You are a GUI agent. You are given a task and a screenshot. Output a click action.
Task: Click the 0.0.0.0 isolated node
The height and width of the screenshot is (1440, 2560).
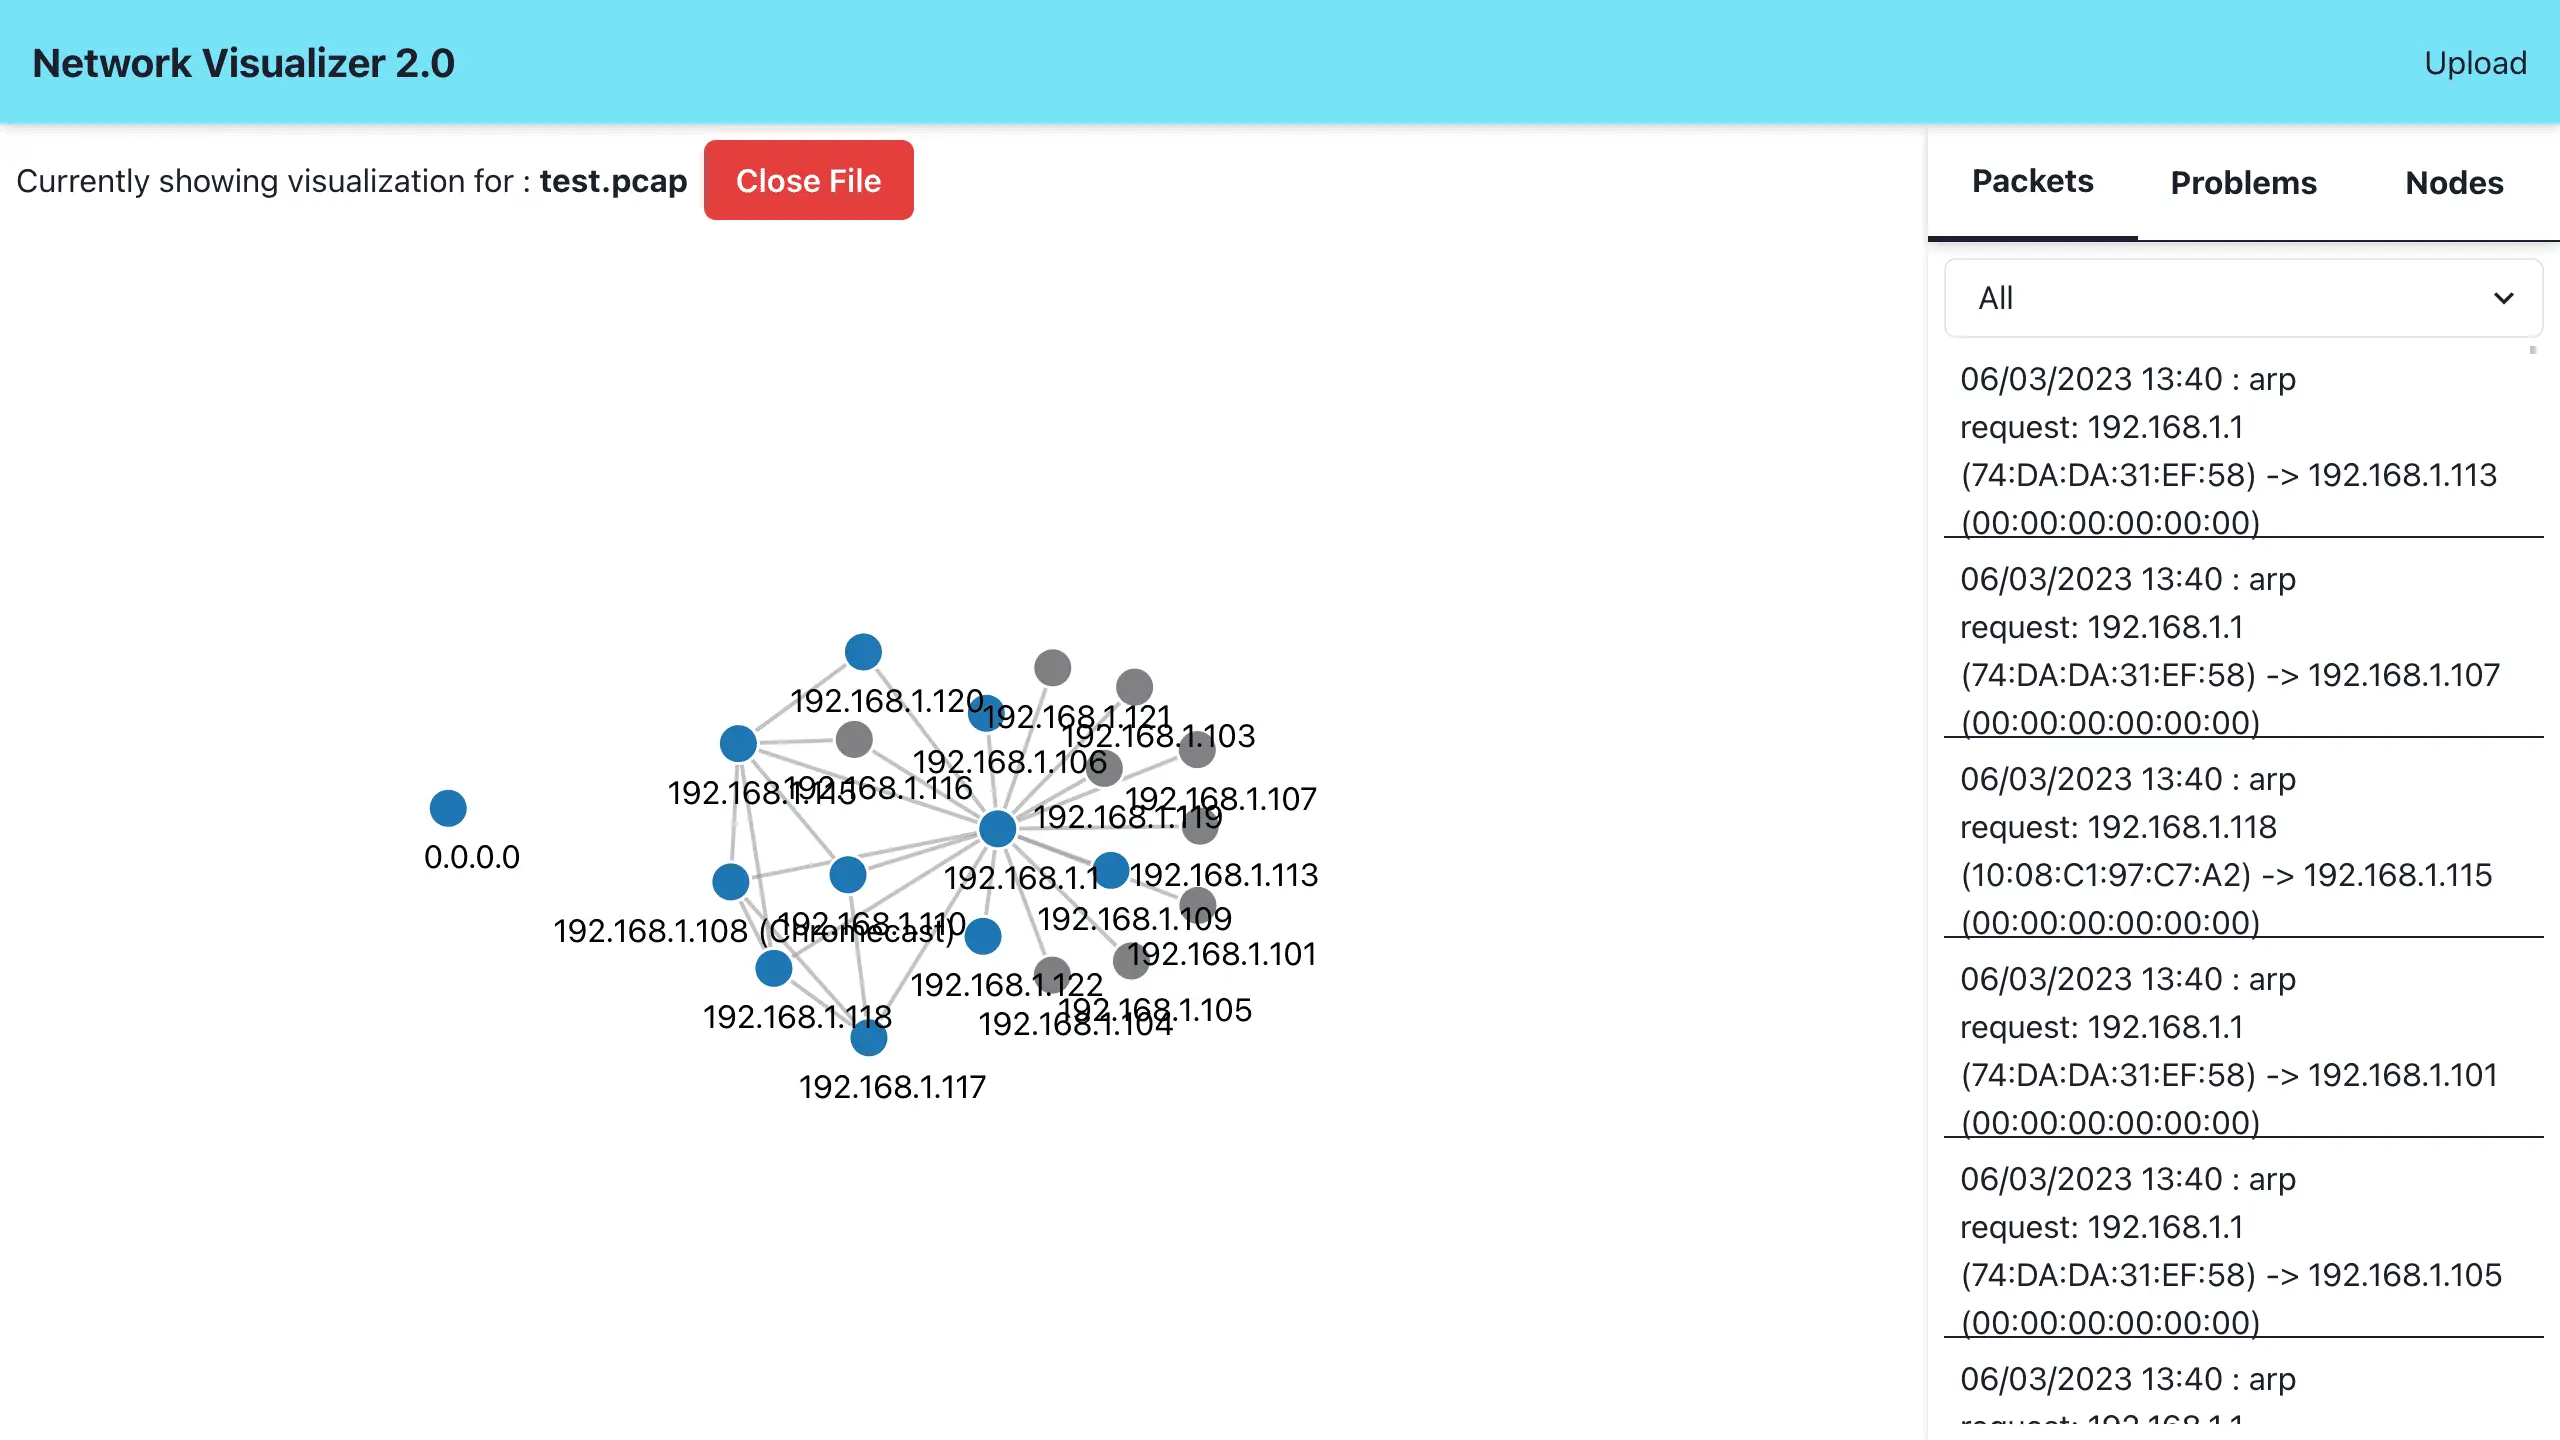(x=447, y=809)
